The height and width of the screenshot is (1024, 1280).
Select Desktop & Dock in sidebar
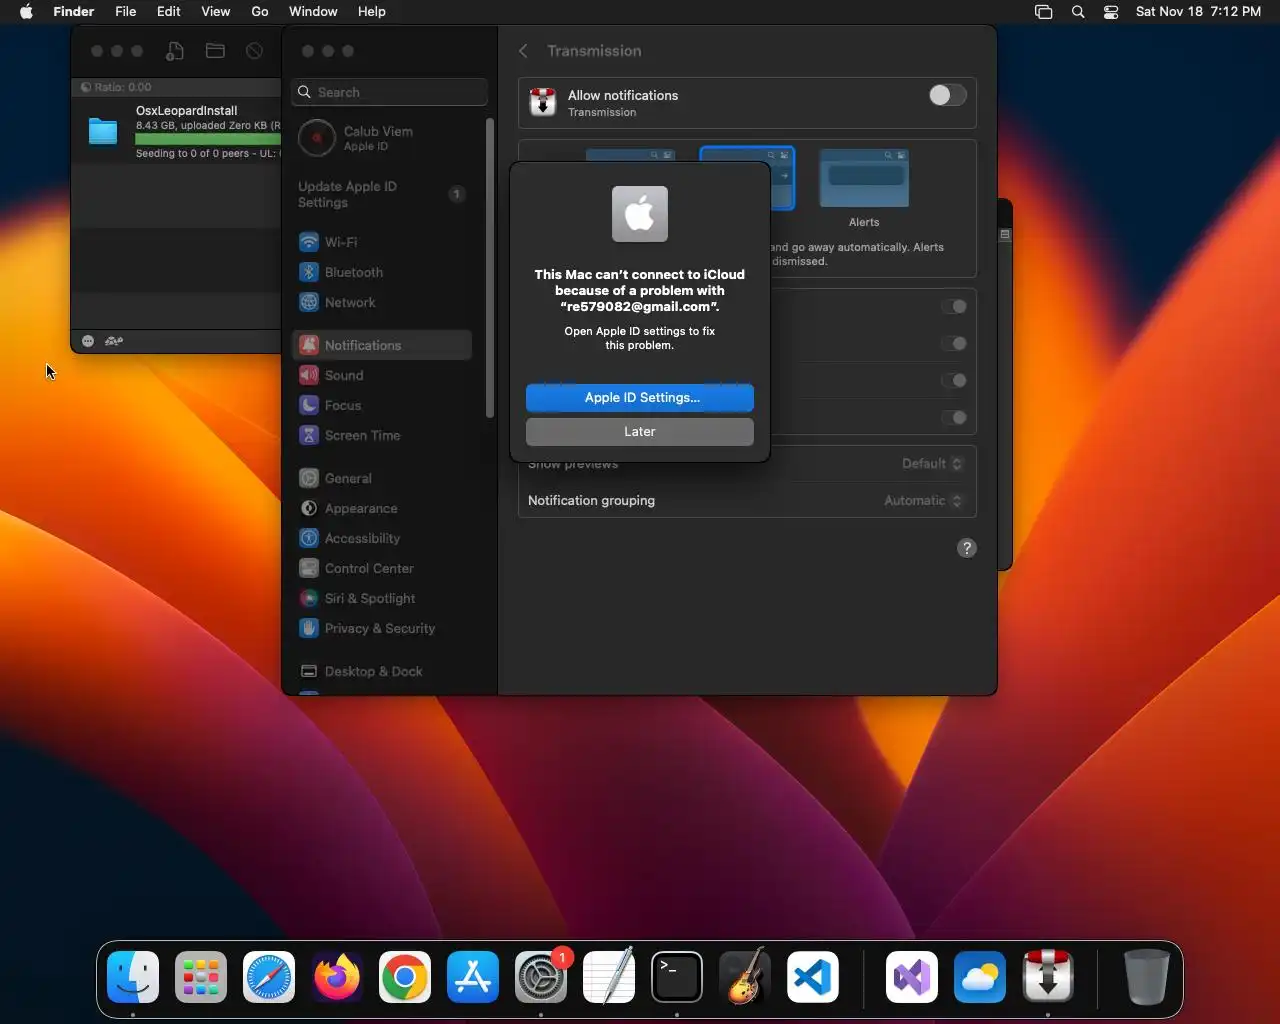click(x=382, y=672)
